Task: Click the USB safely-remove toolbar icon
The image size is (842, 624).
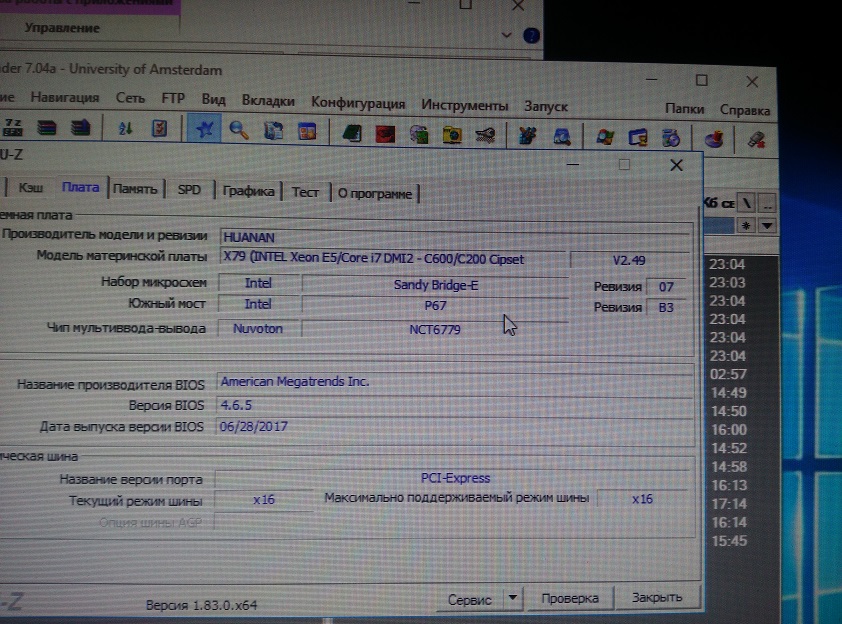Action: 756,141
